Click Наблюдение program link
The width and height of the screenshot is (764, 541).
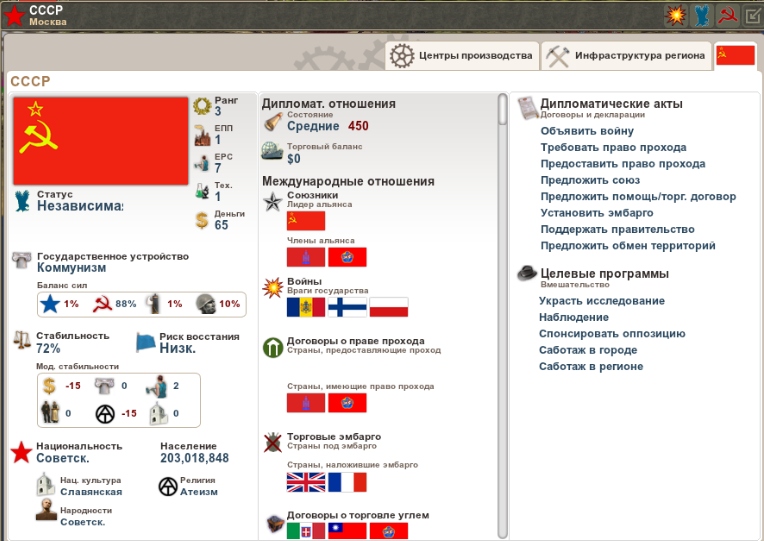(x=573, y=317)
